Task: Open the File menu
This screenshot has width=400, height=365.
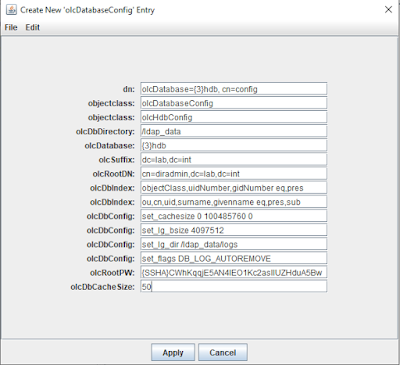Action: [x=11, y=27]
